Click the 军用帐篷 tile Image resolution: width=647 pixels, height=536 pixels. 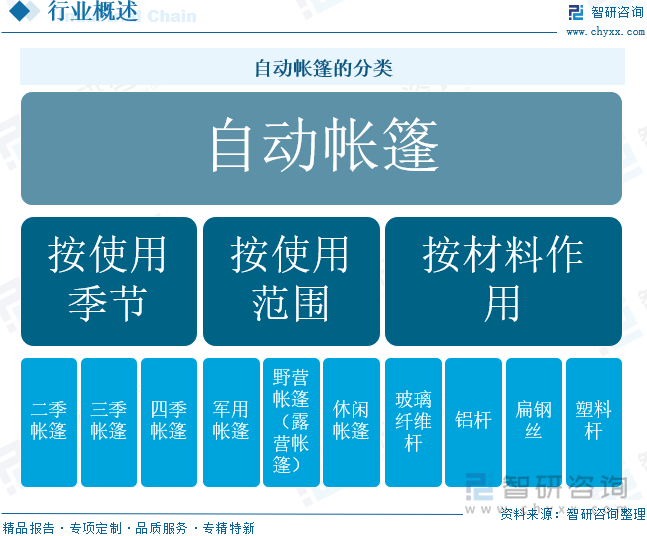[231, 422]
